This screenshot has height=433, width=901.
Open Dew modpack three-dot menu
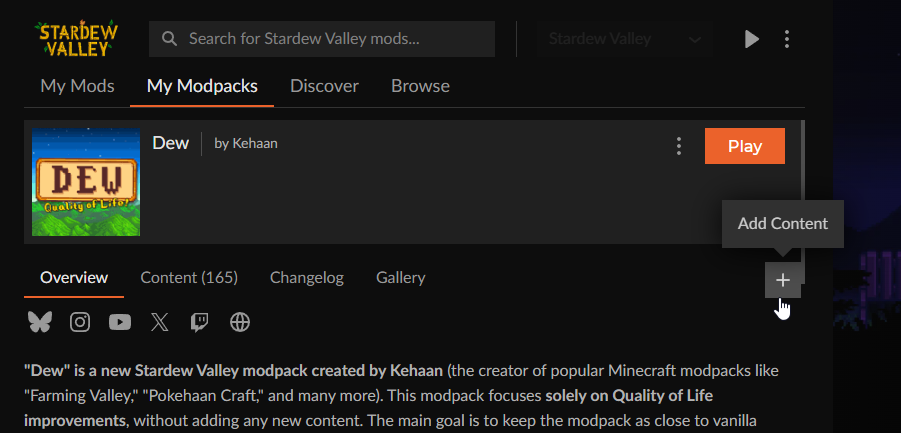tap(679, 146)
